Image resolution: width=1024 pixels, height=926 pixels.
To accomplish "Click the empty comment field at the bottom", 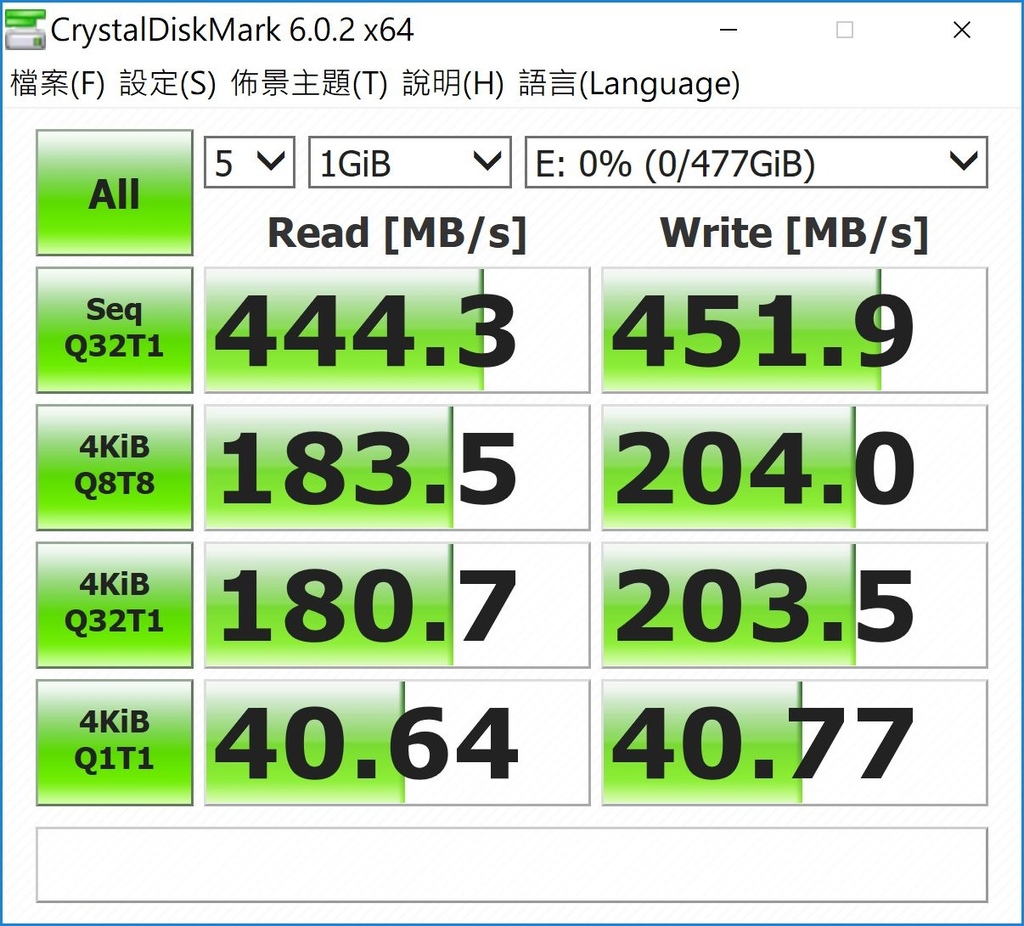I will click(x=512, y=865).
